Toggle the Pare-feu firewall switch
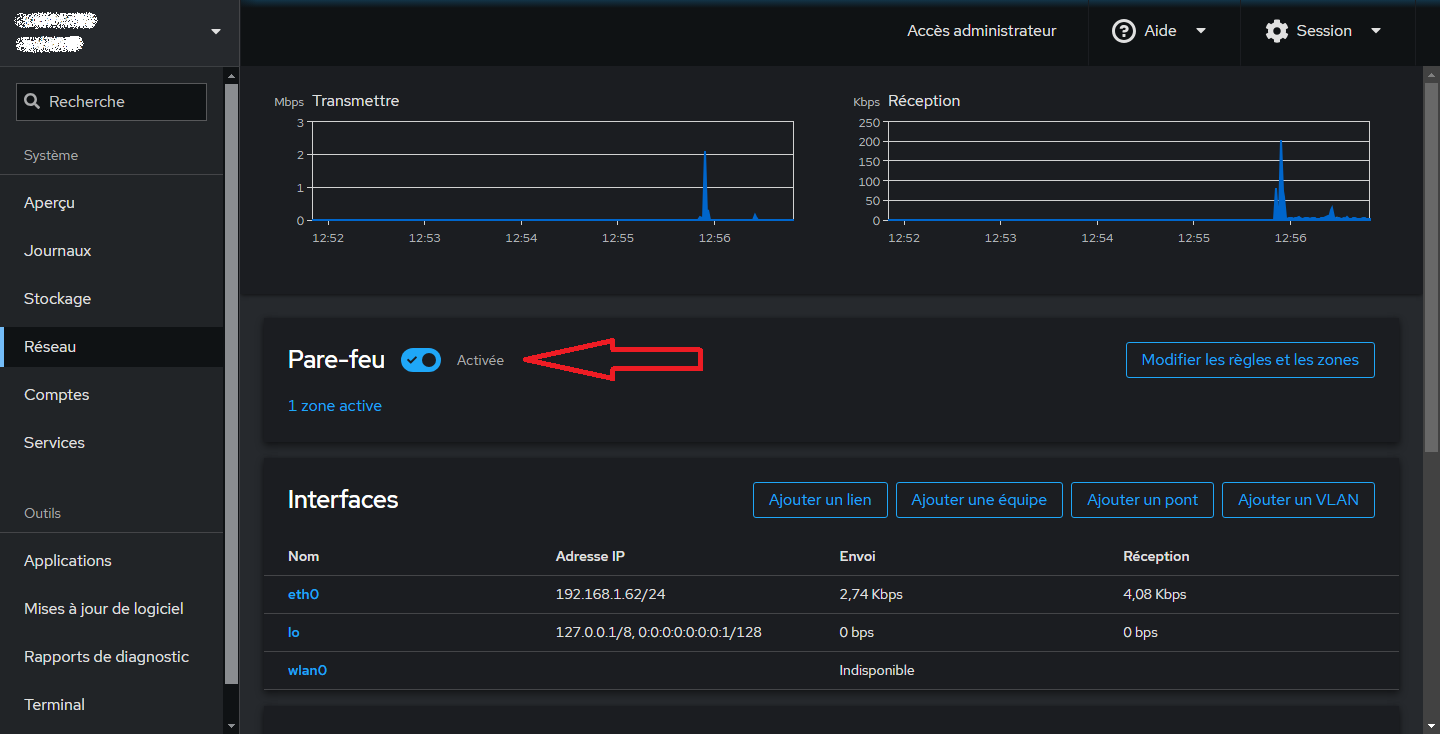This screenshot has width=1440, height=734. [x=421, y=360]
